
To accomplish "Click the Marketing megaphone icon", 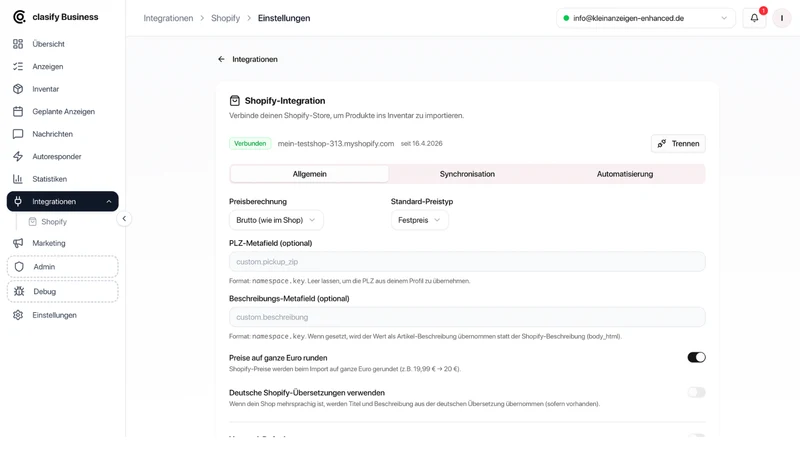I will [18, 243].
